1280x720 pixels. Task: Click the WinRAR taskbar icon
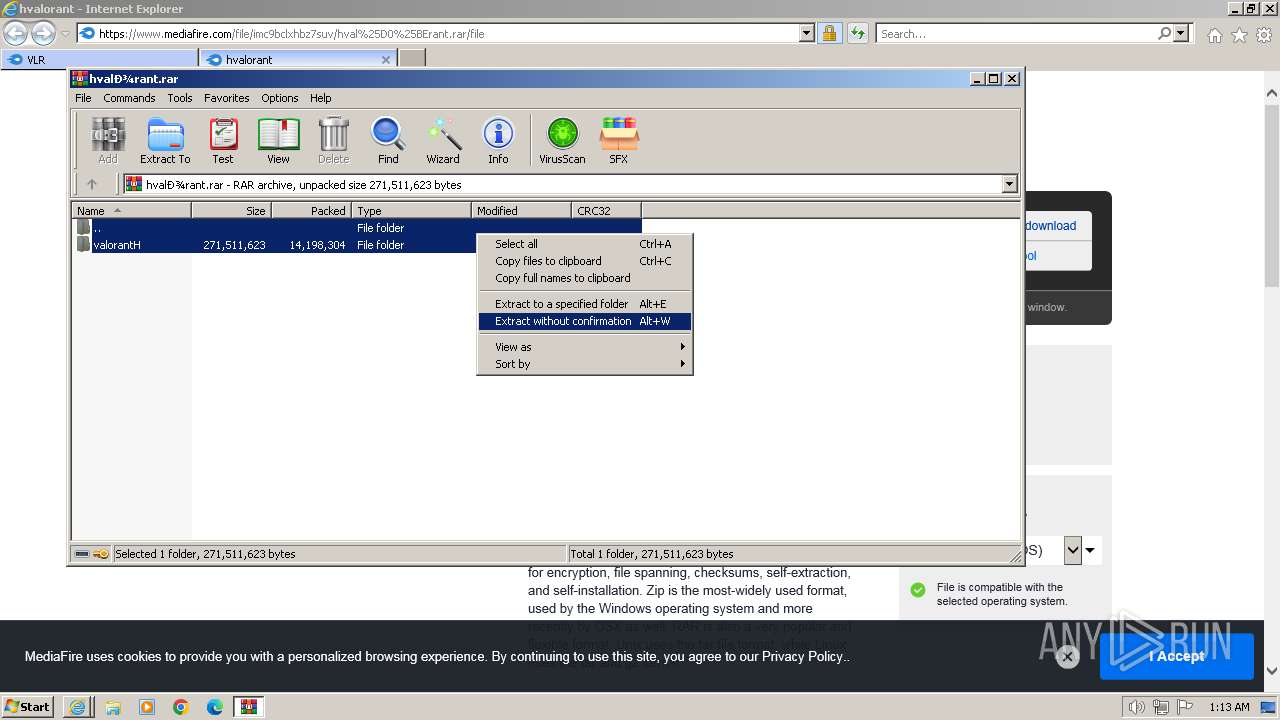point(248,707)
